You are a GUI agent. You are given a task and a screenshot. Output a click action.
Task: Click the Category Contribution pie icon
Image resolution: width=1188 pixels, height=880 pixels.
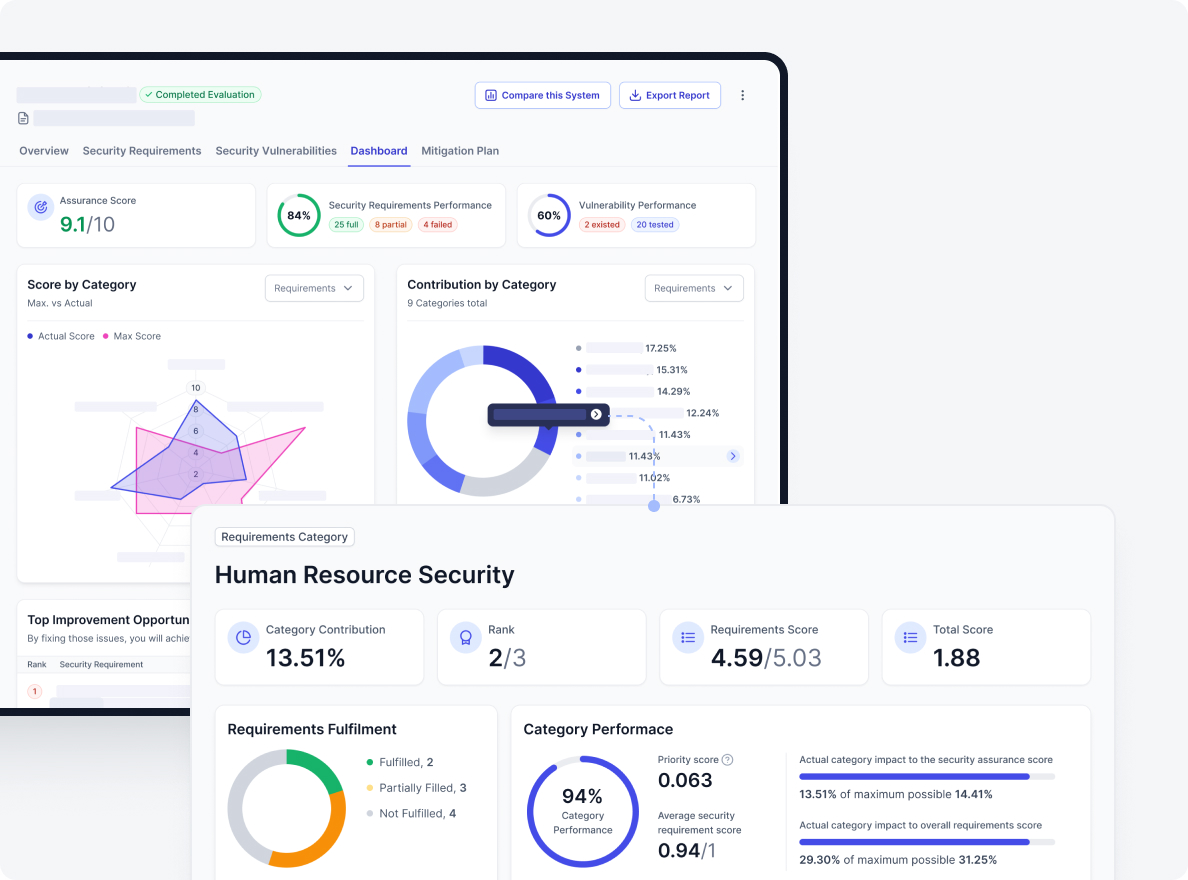point(243,638)
